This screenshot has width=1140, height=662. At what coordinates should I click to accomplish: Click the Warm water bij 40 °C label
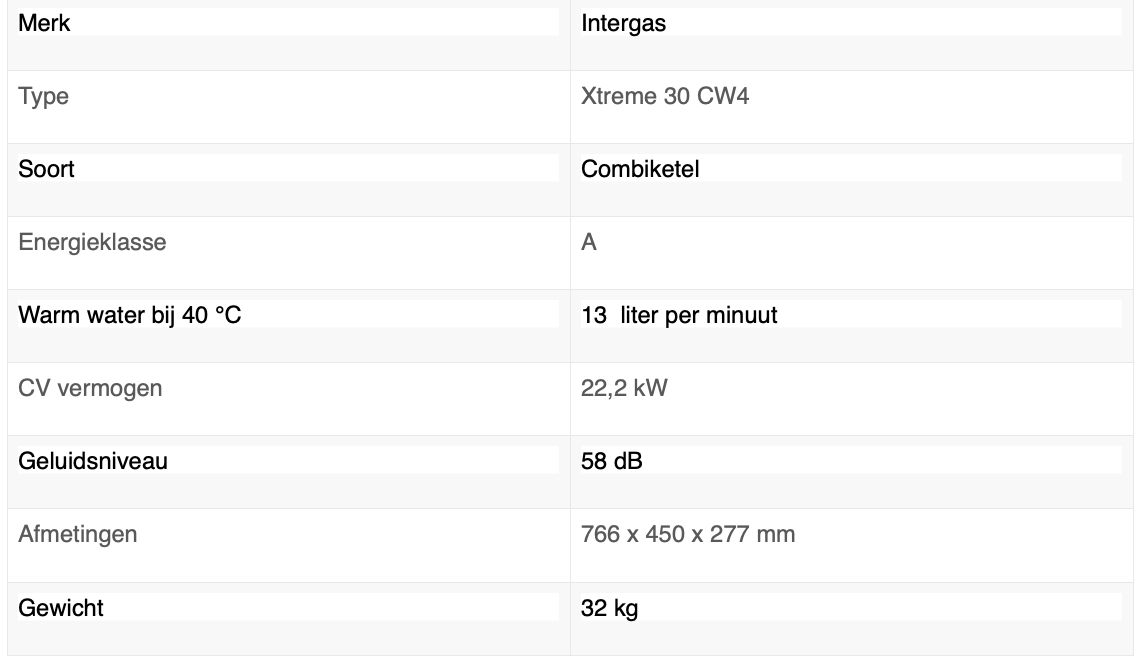pyautogui.click(x=130, y=315)
